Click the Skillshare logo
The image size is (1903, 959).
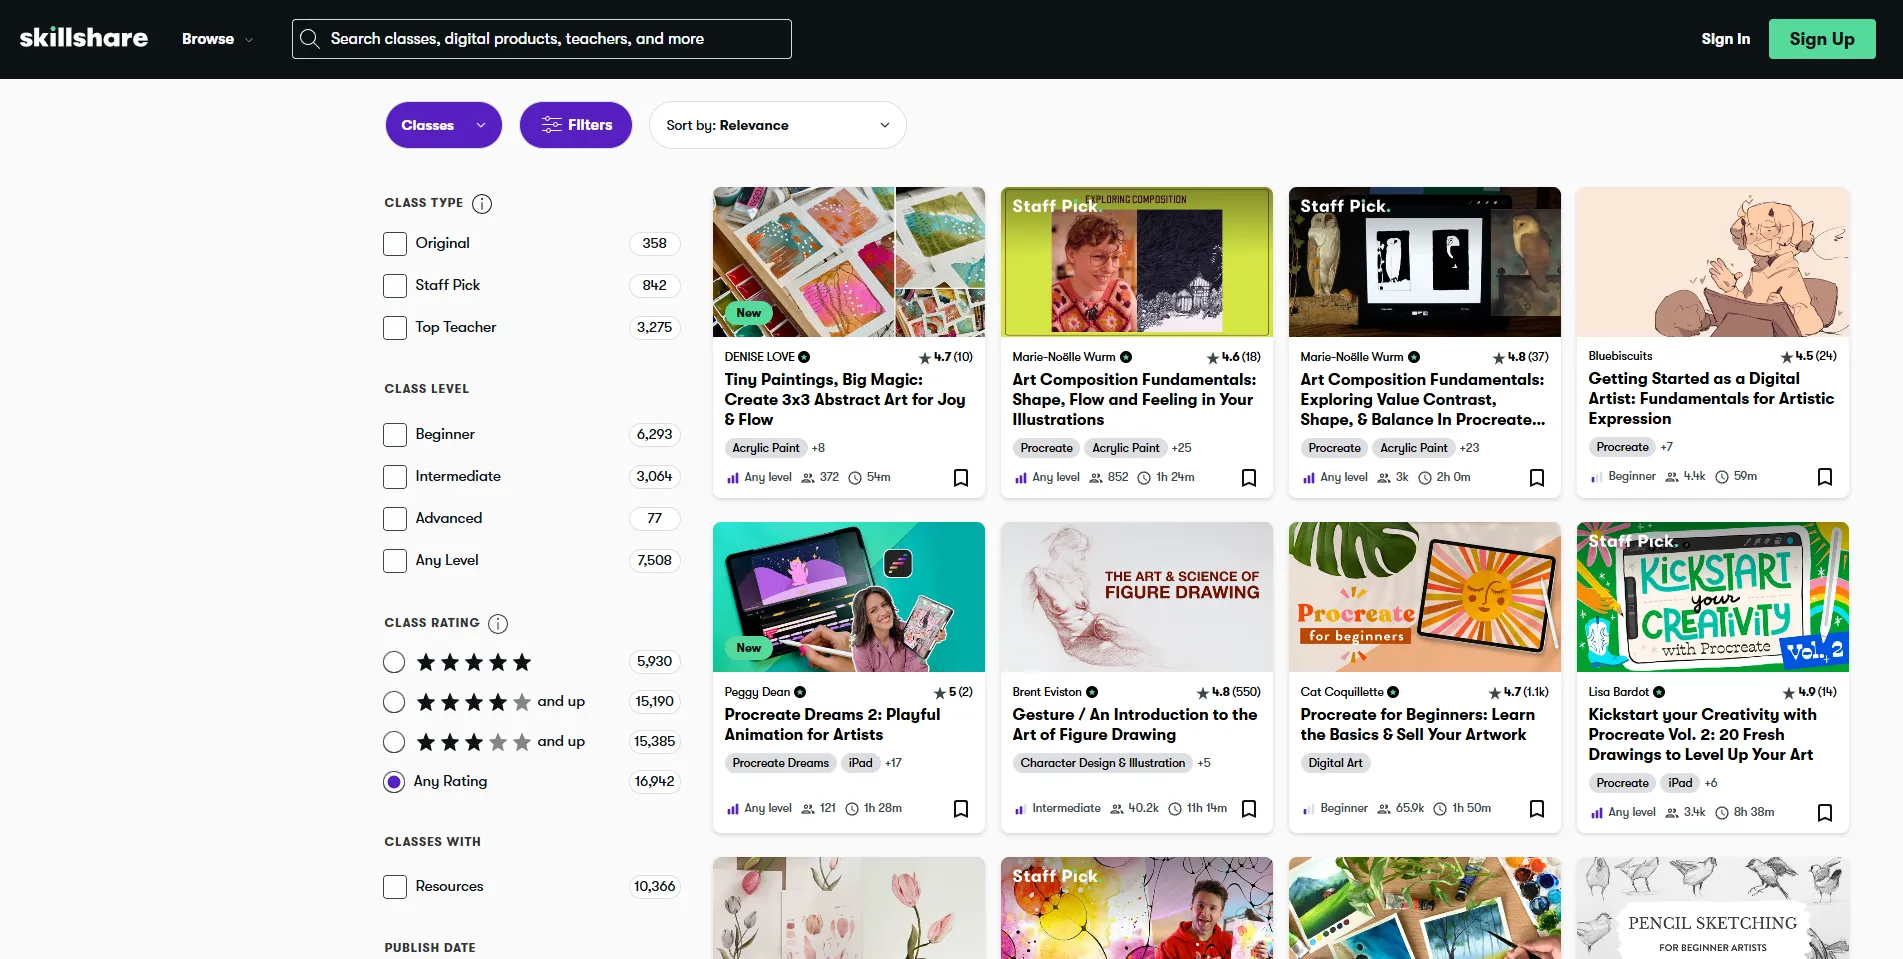pos(84,38)
